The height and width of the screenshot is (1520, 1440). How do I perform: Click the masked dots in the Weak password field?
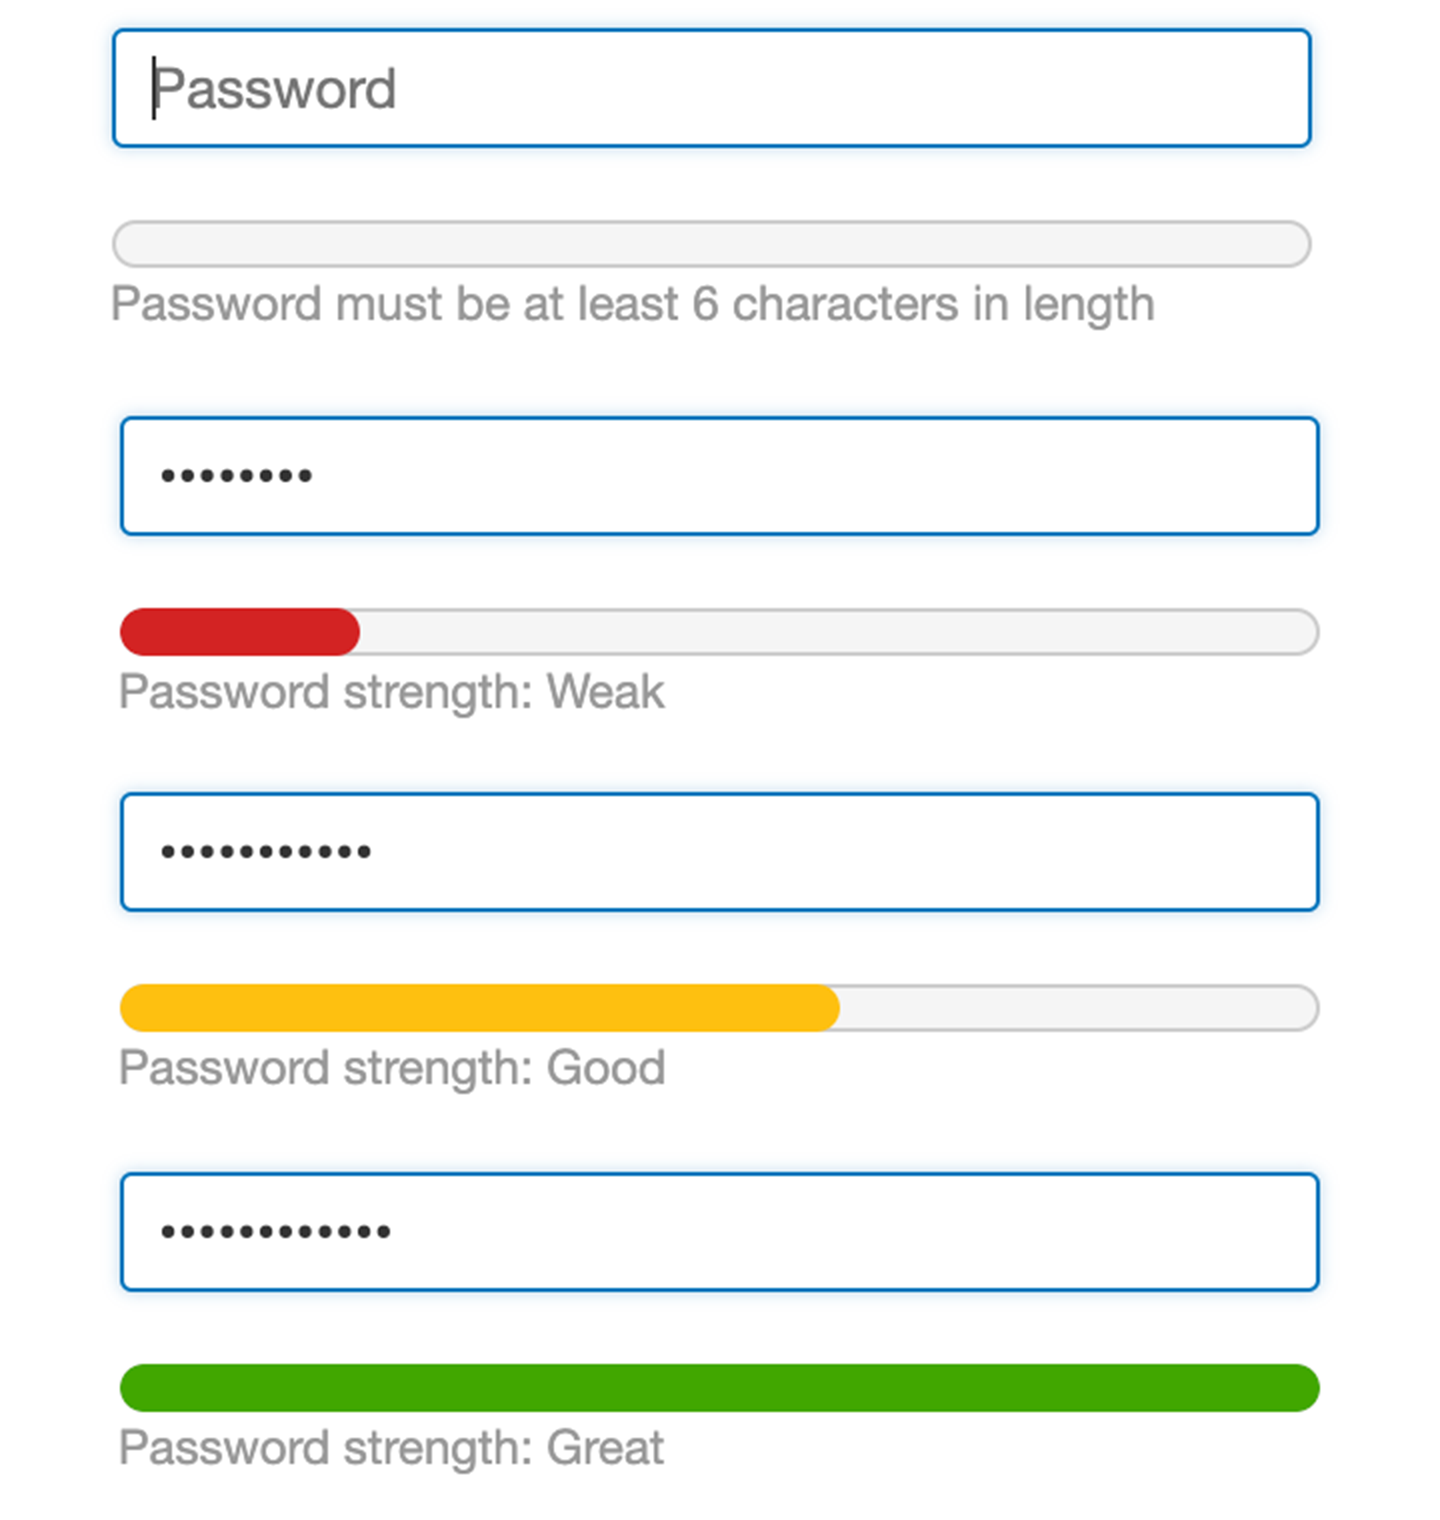click(x=237, y=476)
